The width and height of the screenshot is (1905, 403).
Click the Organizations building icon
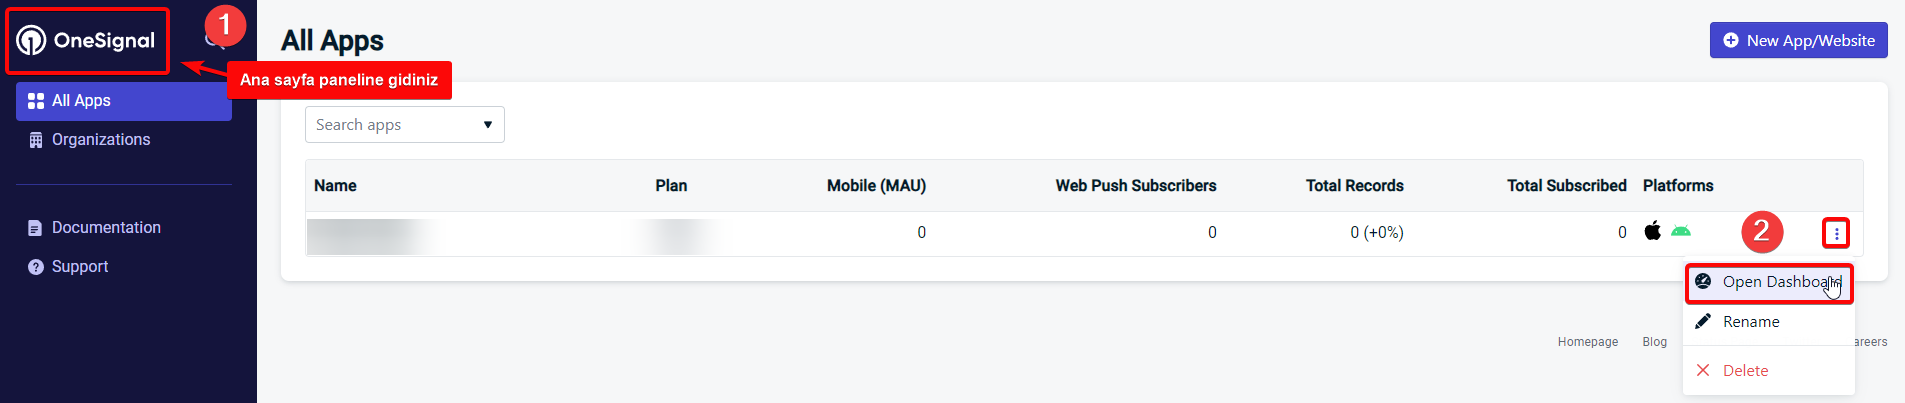point(36,140)
